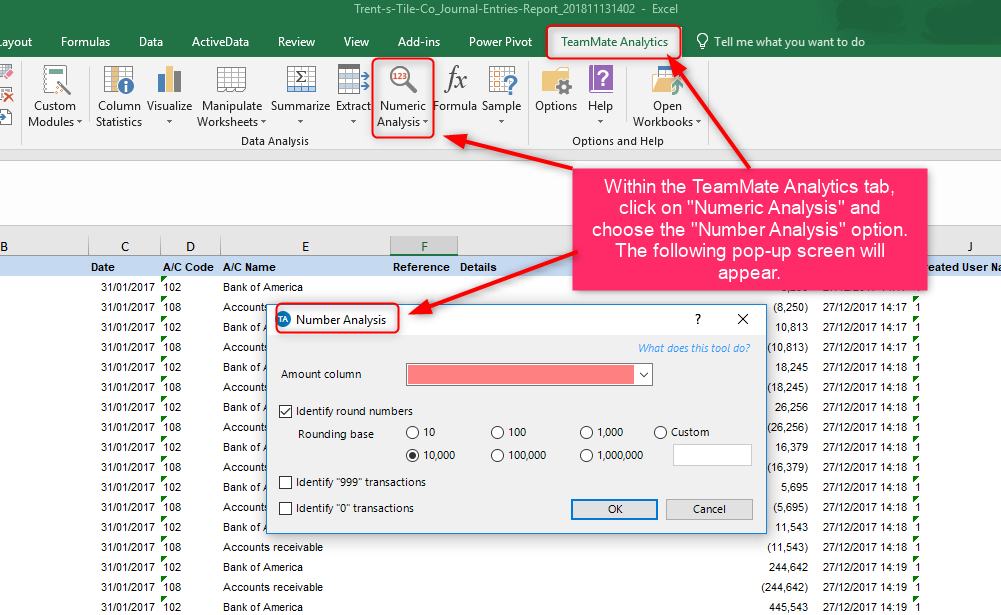Screen dimensions: 1001x615
Task: Click the question mark in the dialog title bar
Action: pos(698,319)
